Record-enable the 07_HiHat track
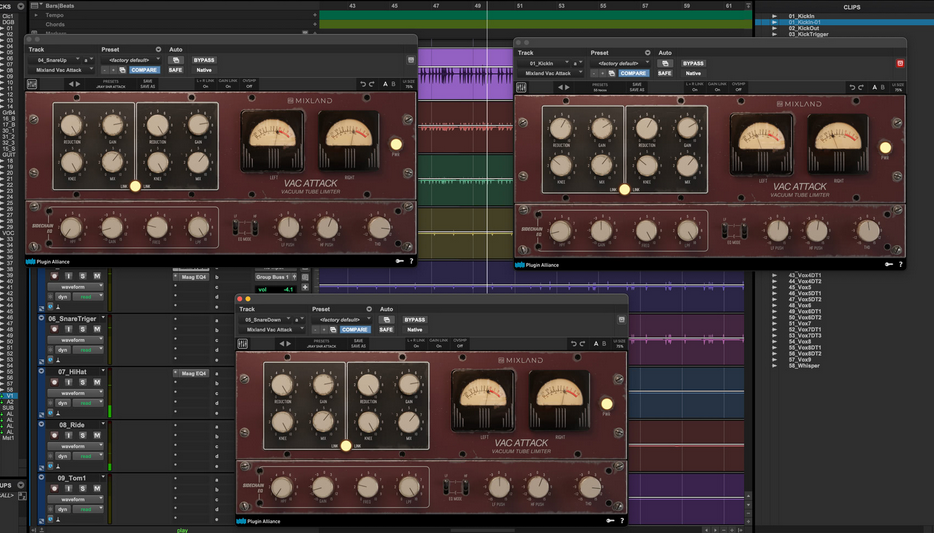The width and height of the screenshot is (934, 533). [x=54, y=382]
